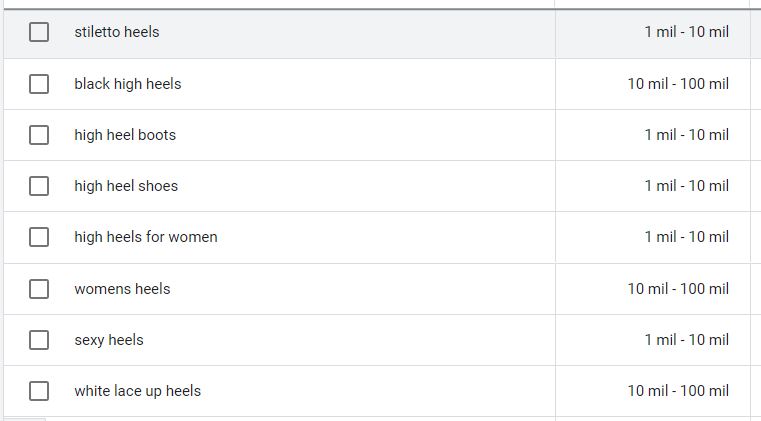
Task: Open the womens heels keyword
Action: tap(122, 289)
